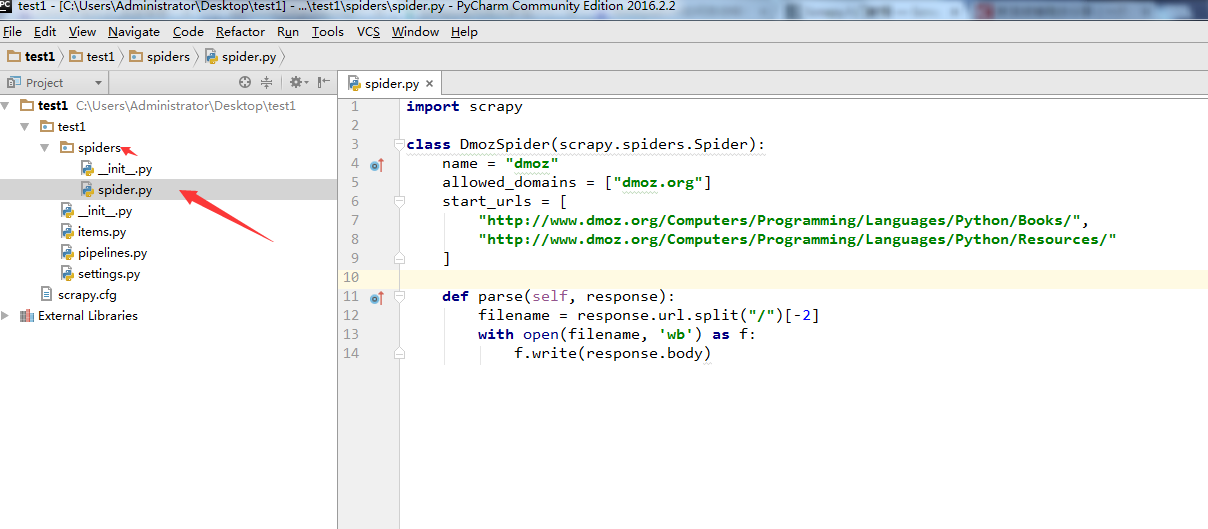Click the spider.py breadcrumb in navigation bar
The width and height of the screenshot is (1208, 529).
click(x=240, y=57)
